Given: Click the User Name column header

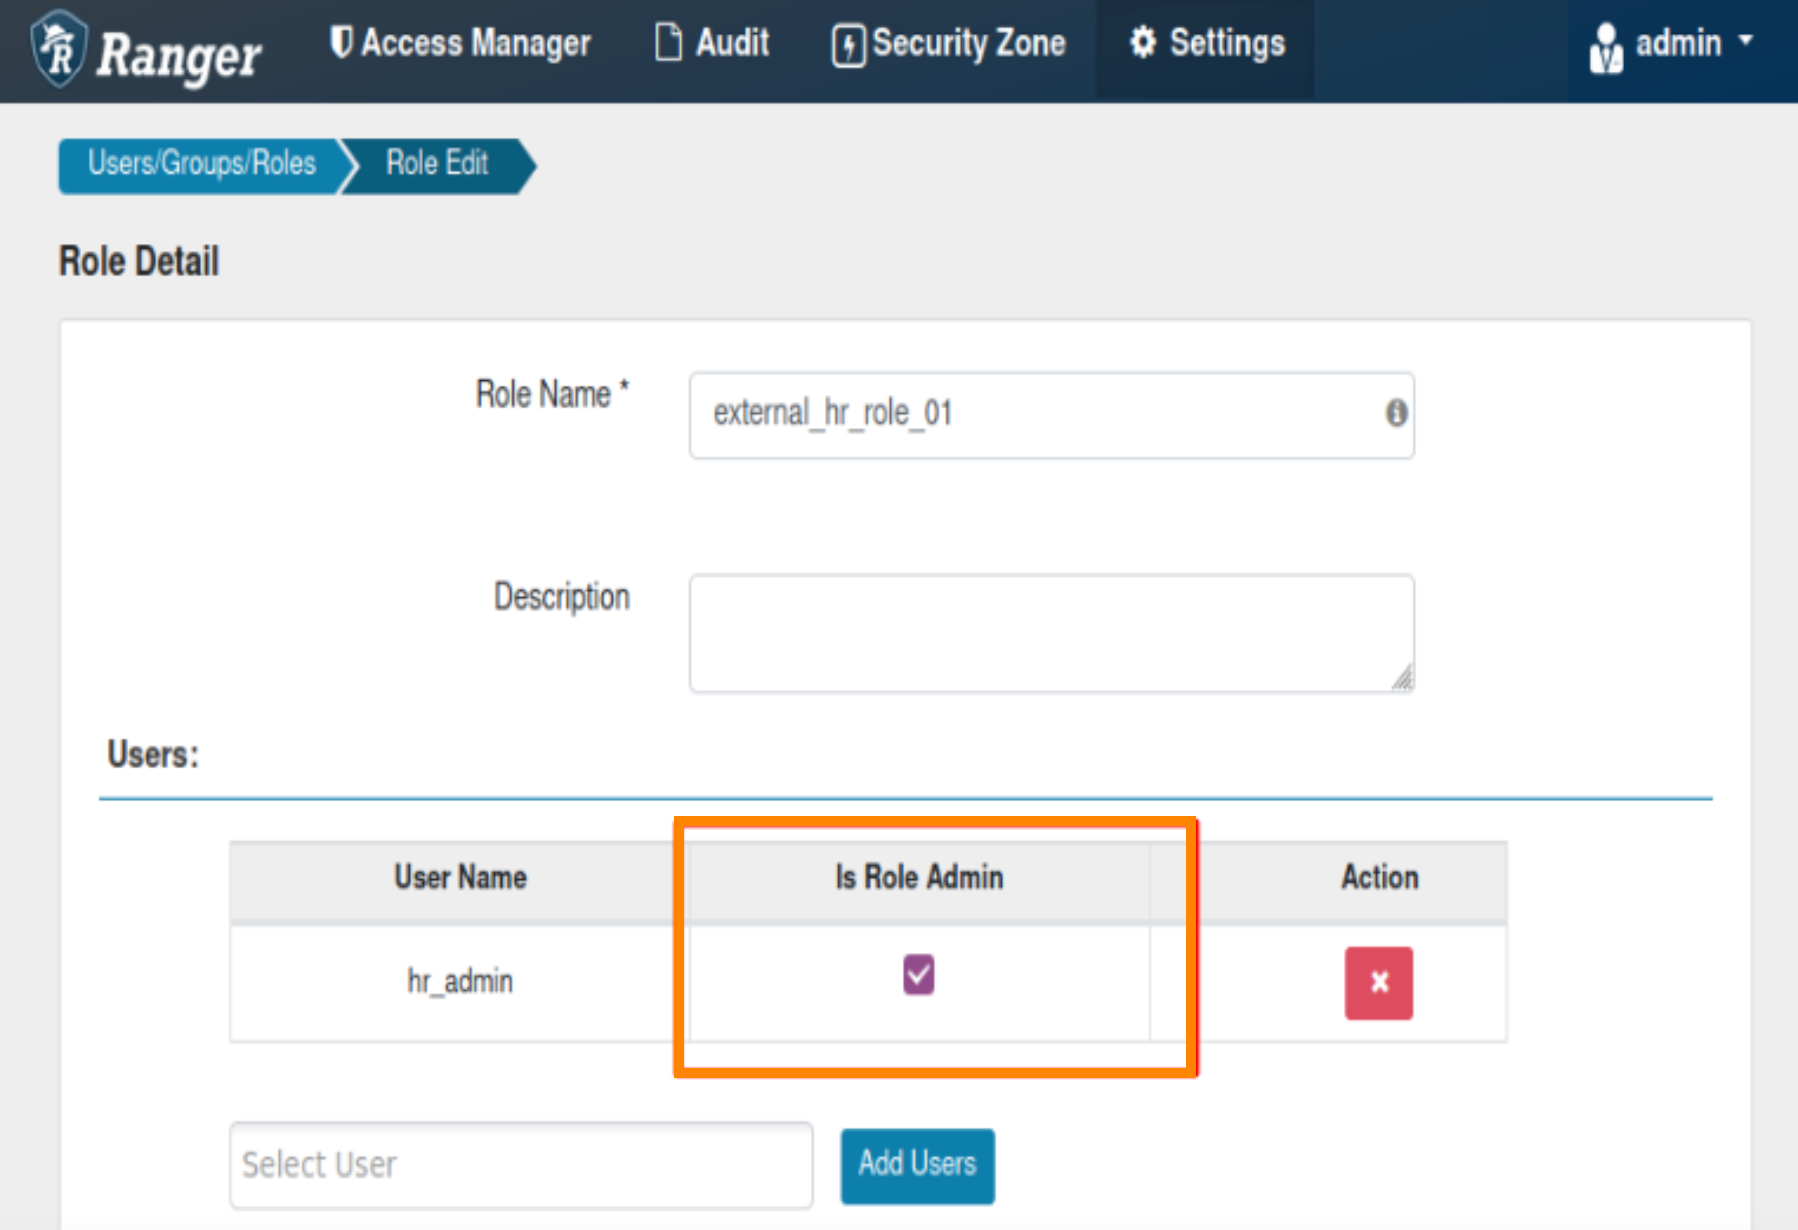Looking at the screenshot, I should pyautogui.click(x=460, y=878).
